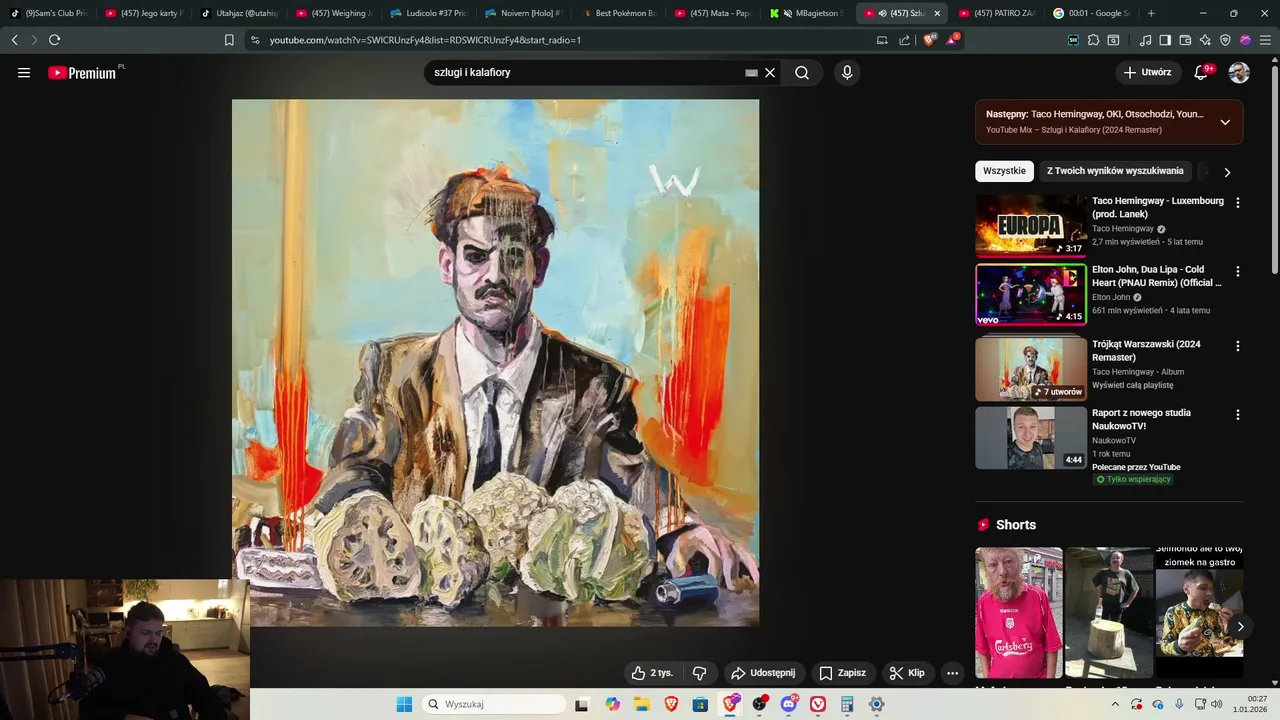
Task: Clear the YouTube search query
Action: point(770,72)
